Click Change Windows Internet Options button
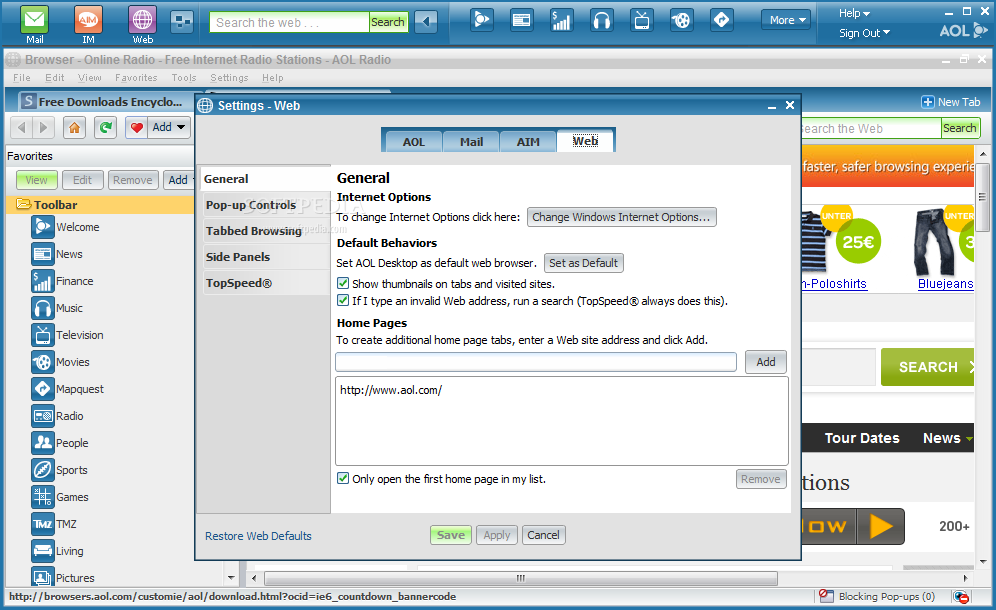This screenshot has height=610, width=996. 621,217
